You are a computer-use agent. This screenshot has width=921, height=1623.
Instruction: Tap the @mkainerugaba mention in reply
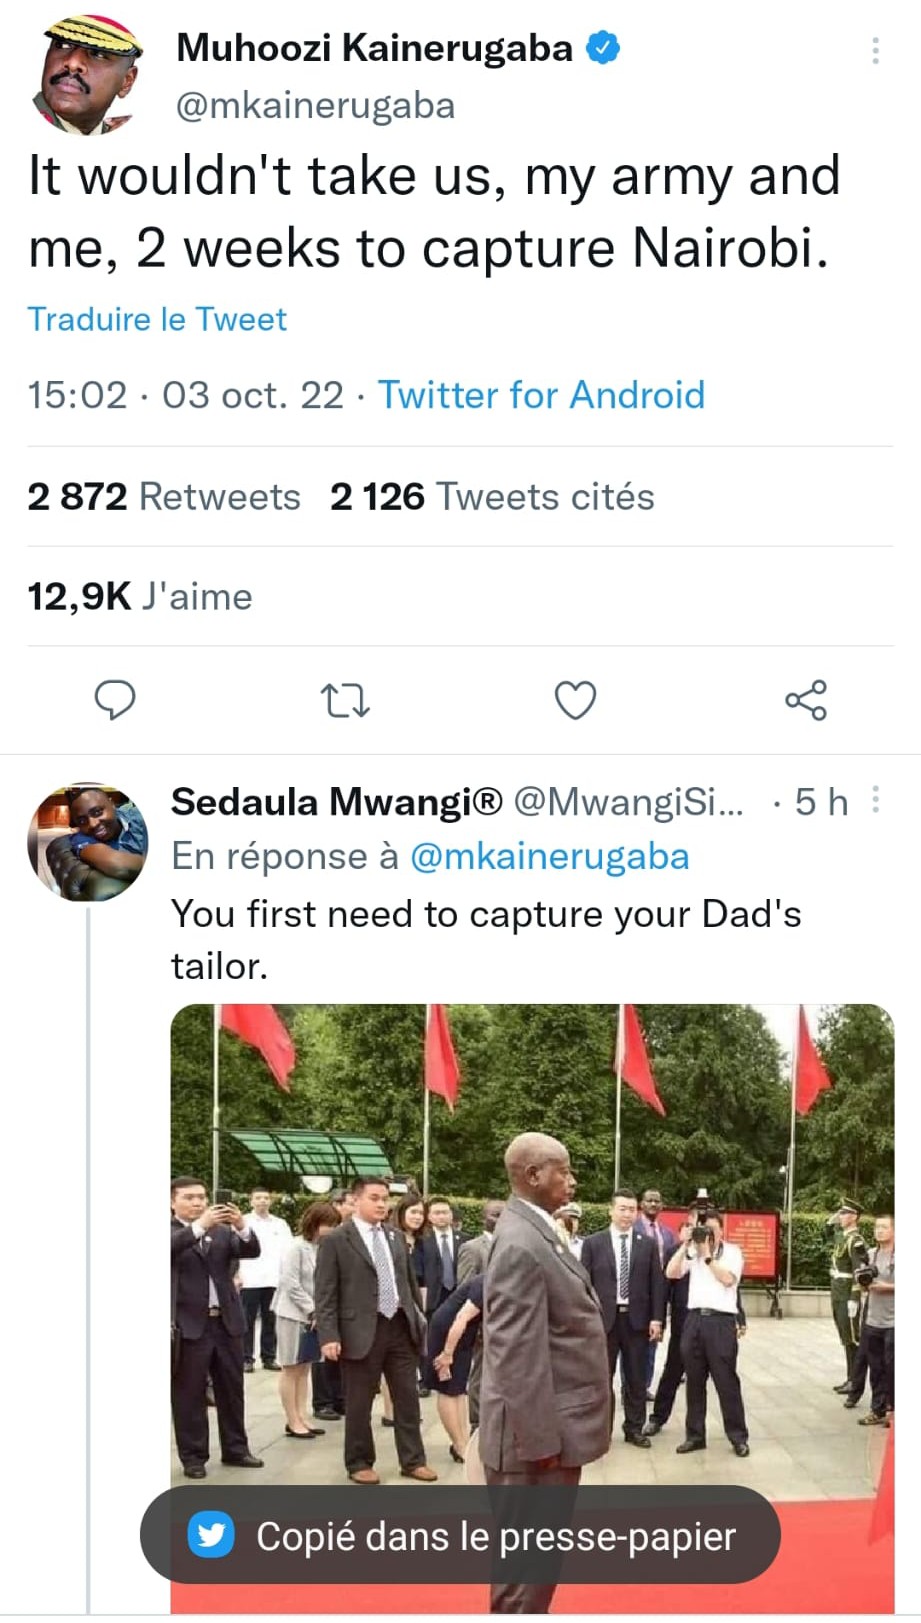[550, 857]
